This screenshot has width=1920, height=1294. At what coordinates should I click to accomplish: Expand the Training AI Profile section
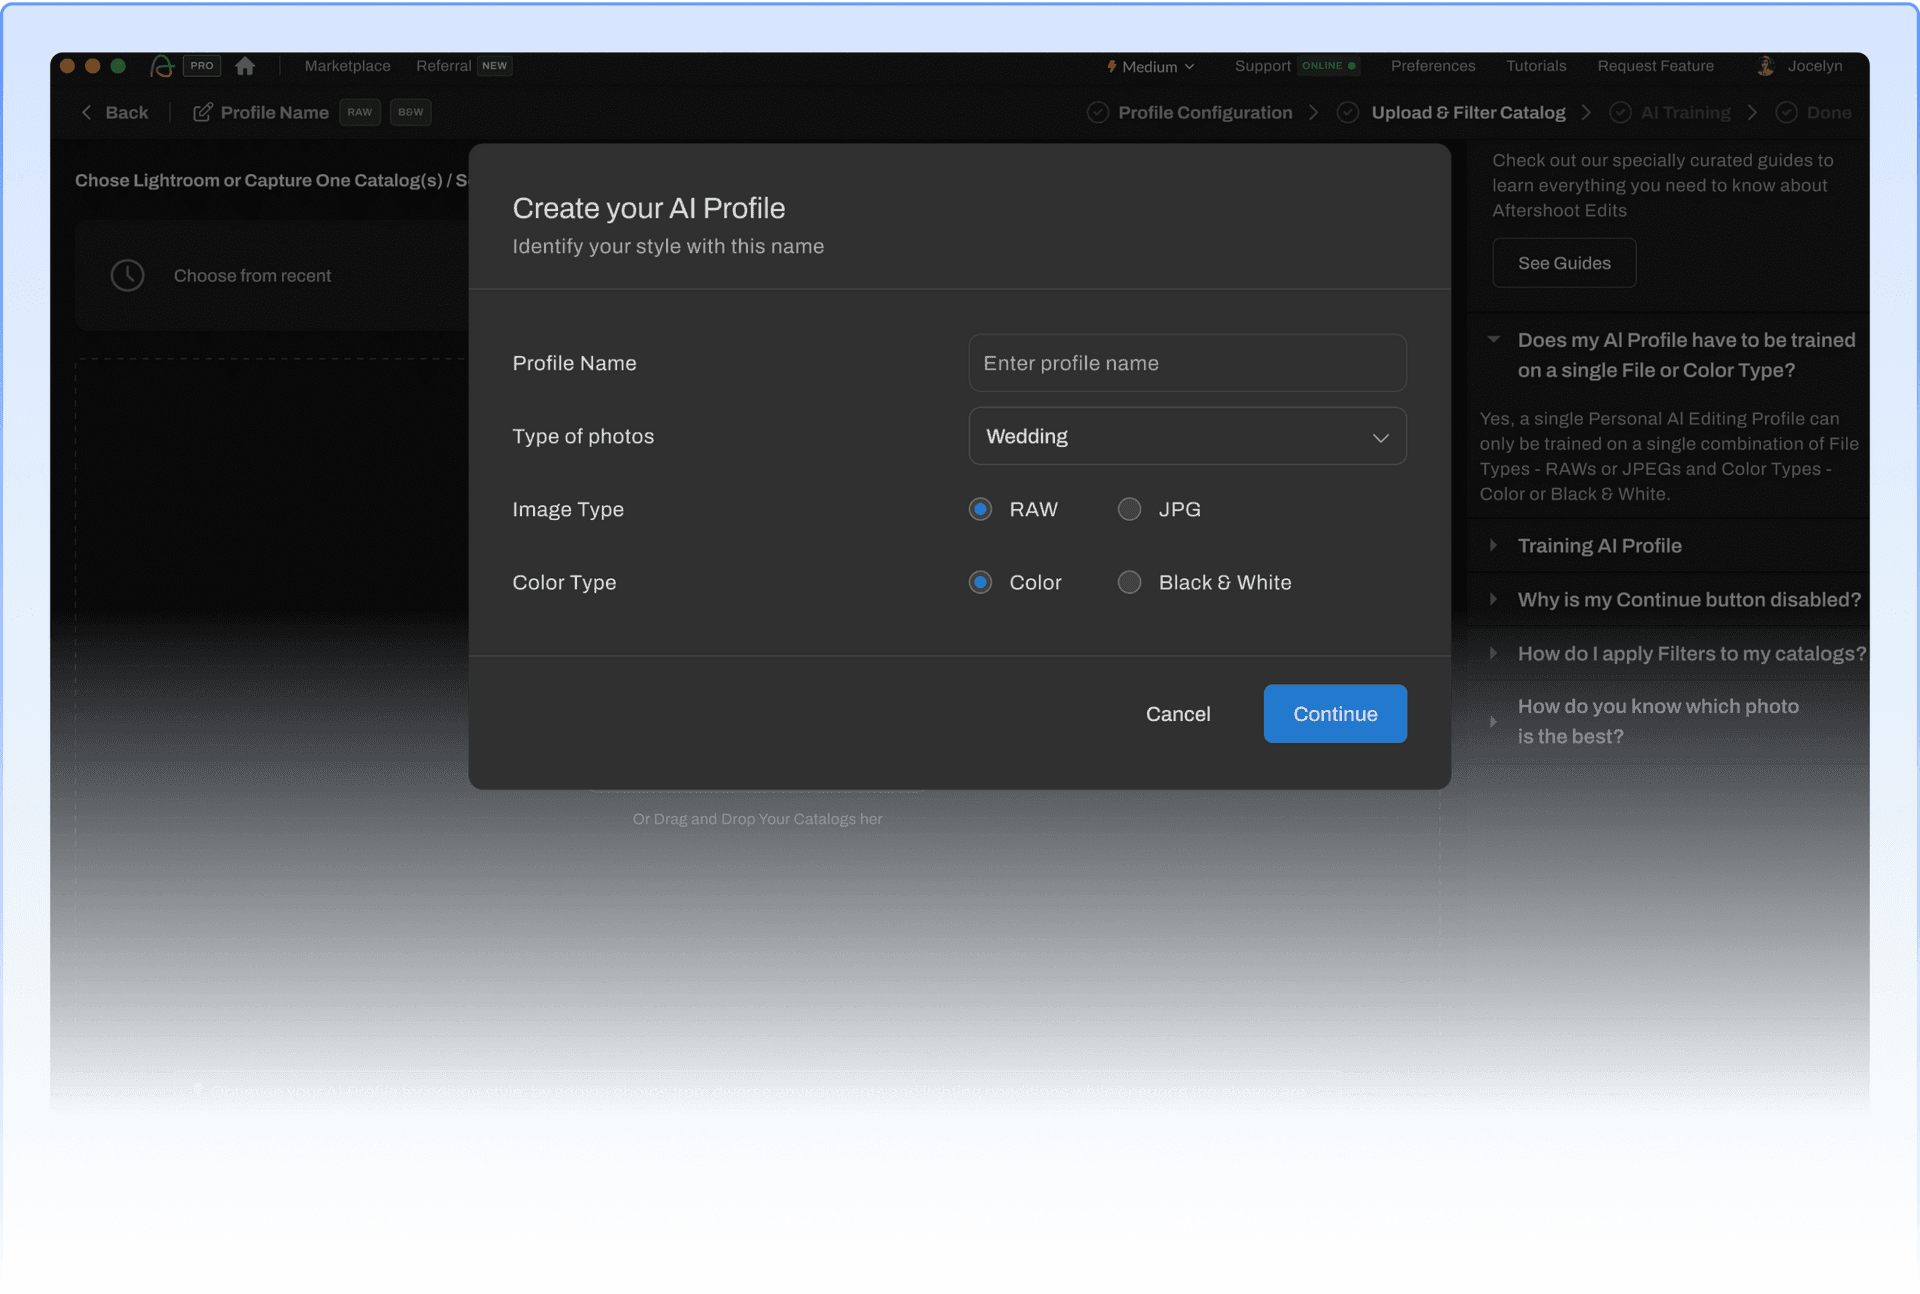(x=1600, y=546)
